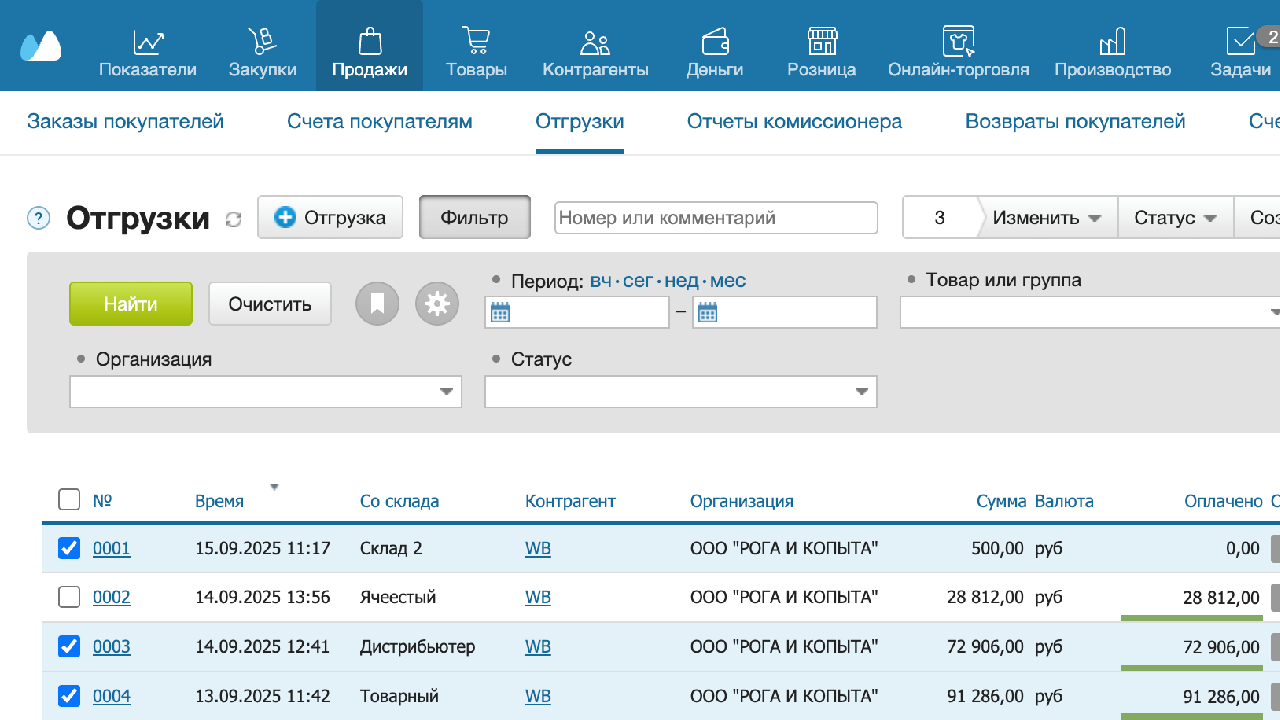Switch to Отчеты комиссионера tab
This screenshot has height=720, width=1280.
794,121
